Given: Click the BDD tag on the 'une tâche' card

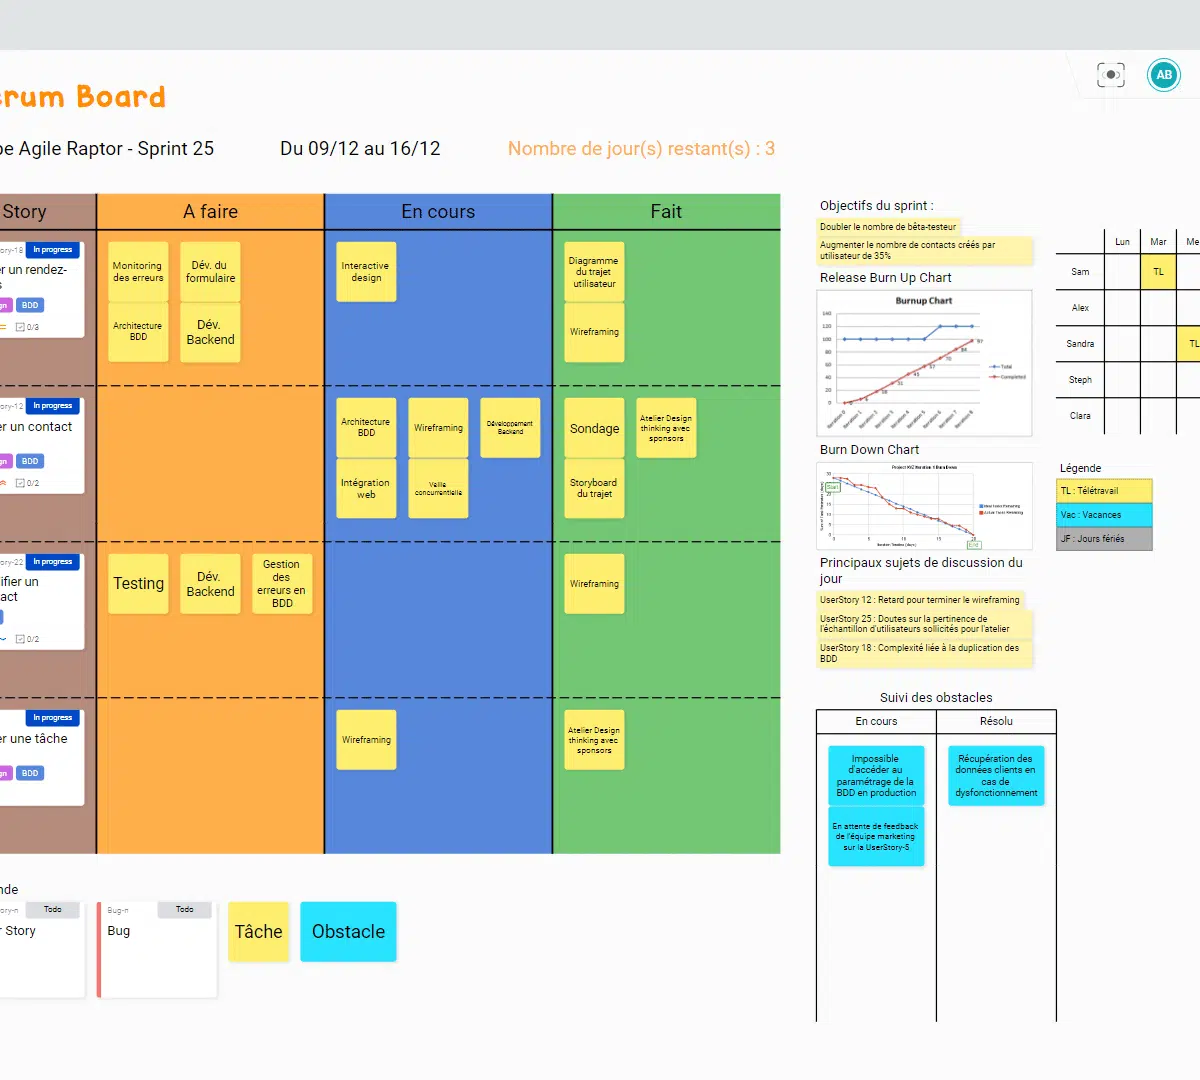Looking at the screenshot, I should click(30, 773).
